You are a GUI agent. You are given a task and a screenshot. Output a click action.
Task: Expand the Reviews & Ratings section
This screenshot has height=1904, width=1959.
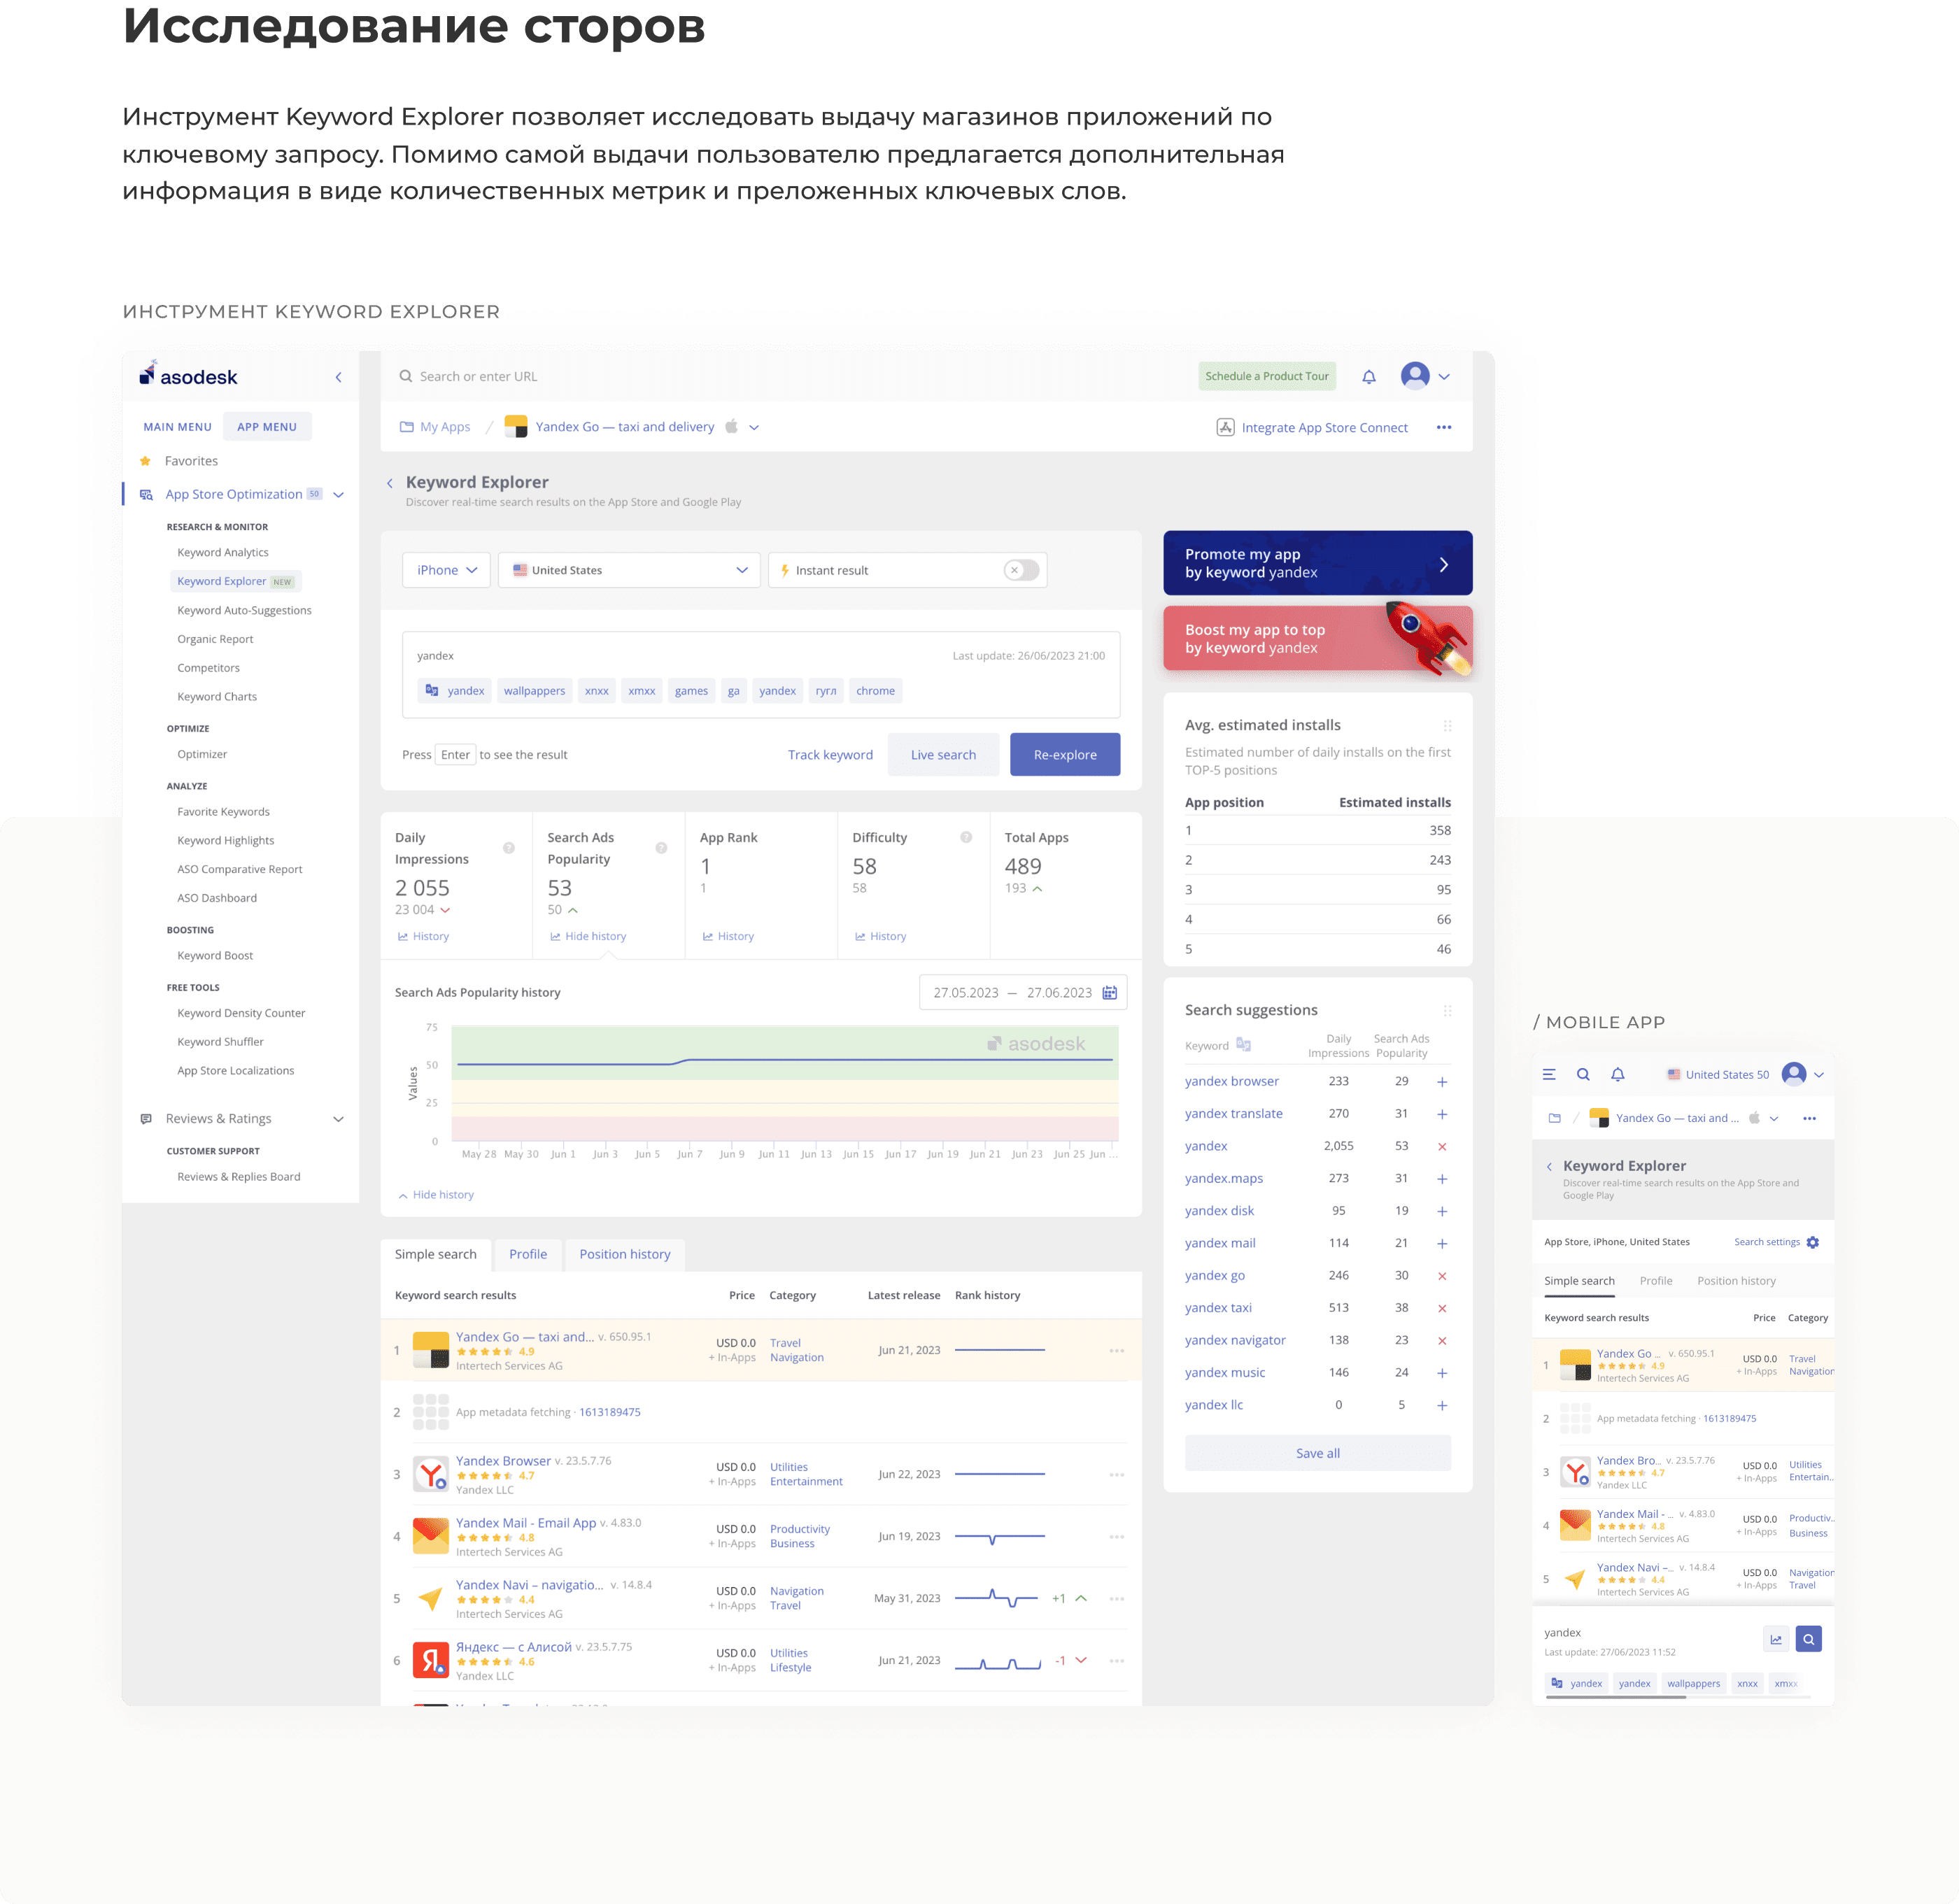point(338,1118)
